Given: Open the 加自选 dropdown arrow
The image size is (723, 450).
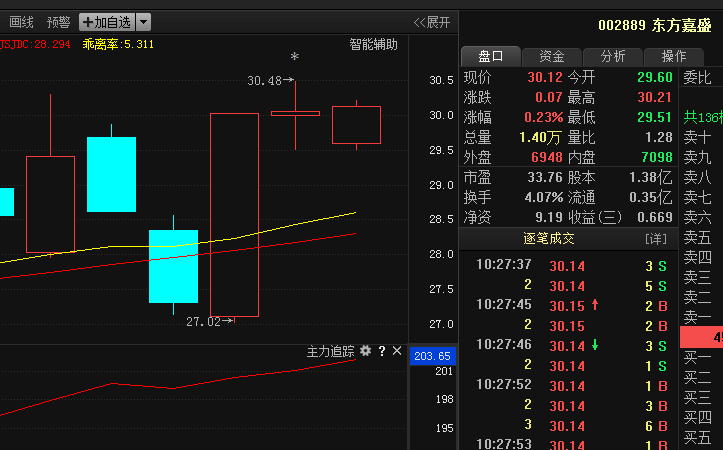Looking at the screenshot, I should coord(143,22).
